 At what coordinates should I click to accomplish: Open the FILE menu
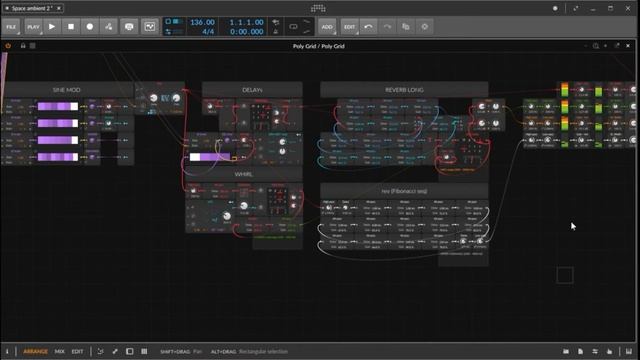[11, 27]
